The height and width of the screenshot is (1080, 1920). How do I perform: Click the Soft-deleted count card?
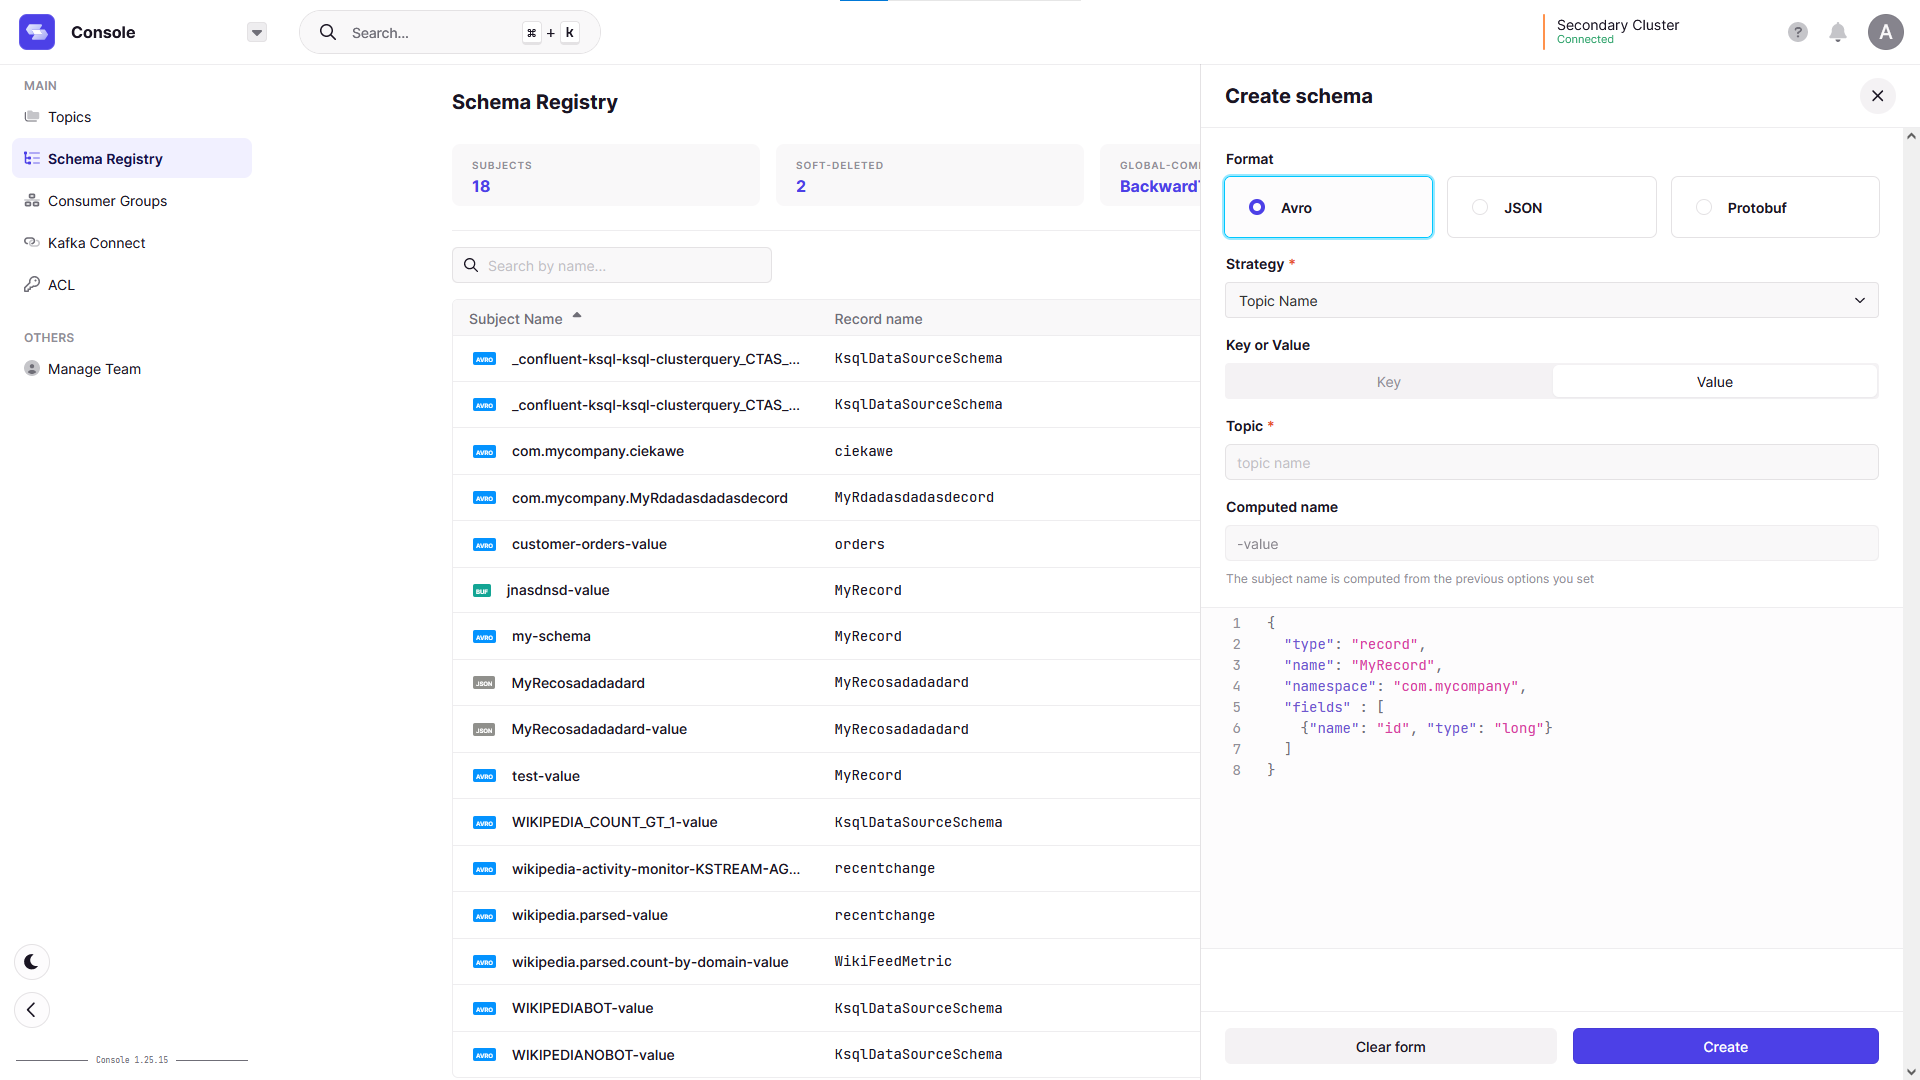click(930, 175)
